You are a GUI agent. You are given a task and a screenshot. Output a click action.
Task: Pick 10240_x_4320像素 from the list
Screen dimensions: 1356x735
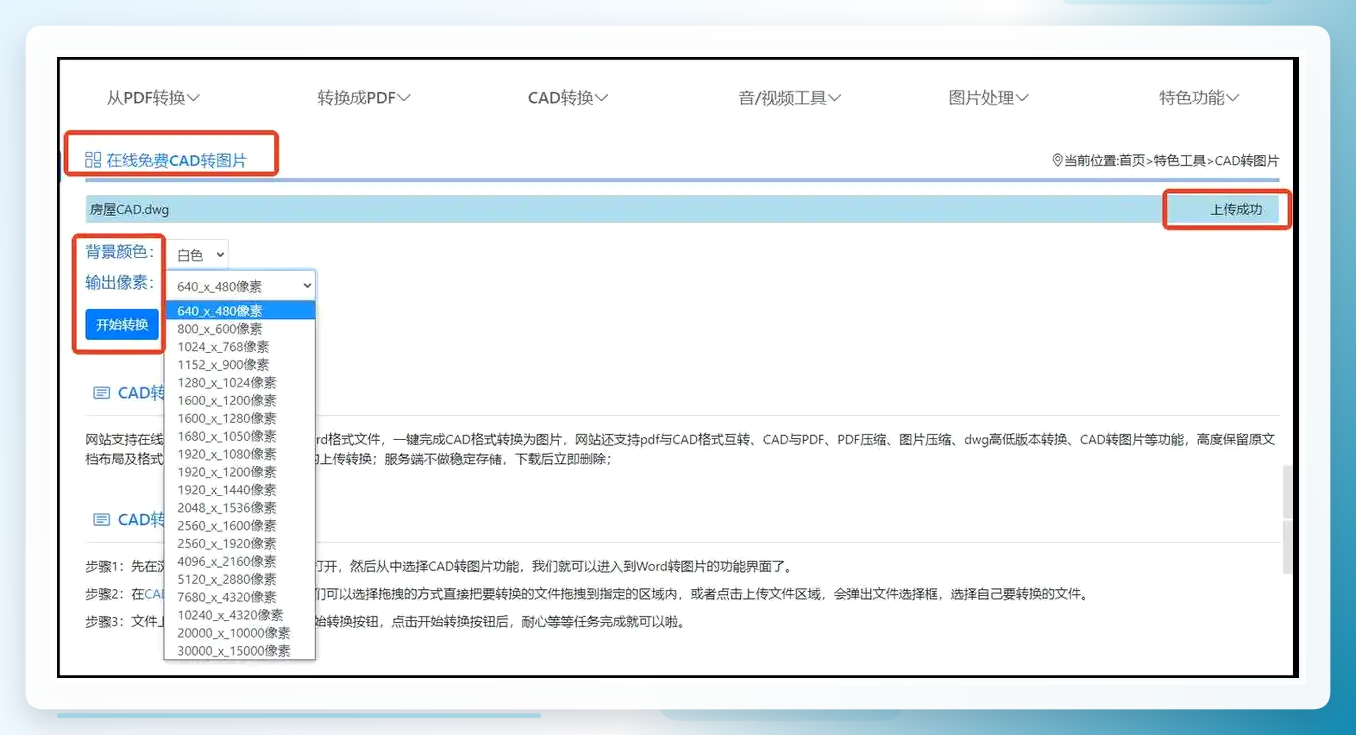(x=240, y=615)
